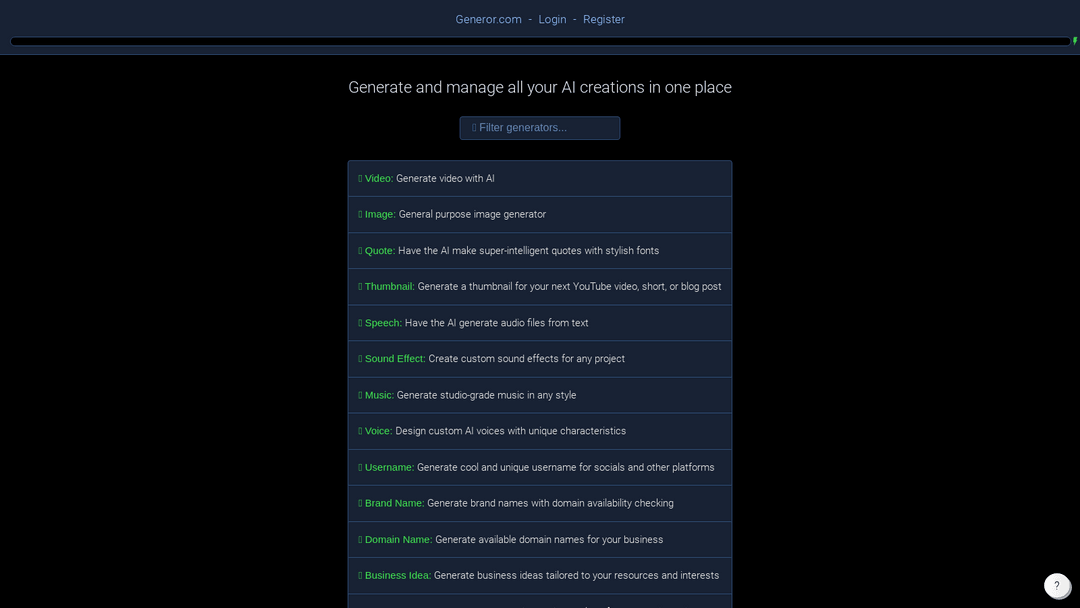This screenshot has width=1080, height=608.
Task: Open the Domain Name generator
Action: pos(540,539)
